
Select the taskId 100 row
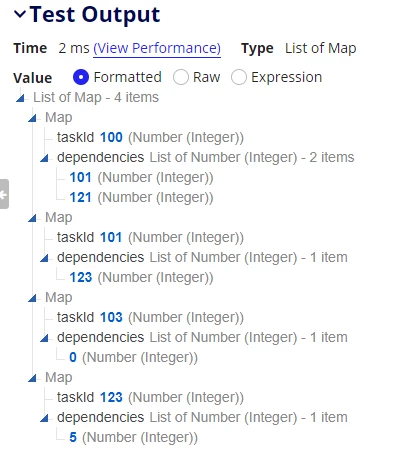tap(150, 137)
